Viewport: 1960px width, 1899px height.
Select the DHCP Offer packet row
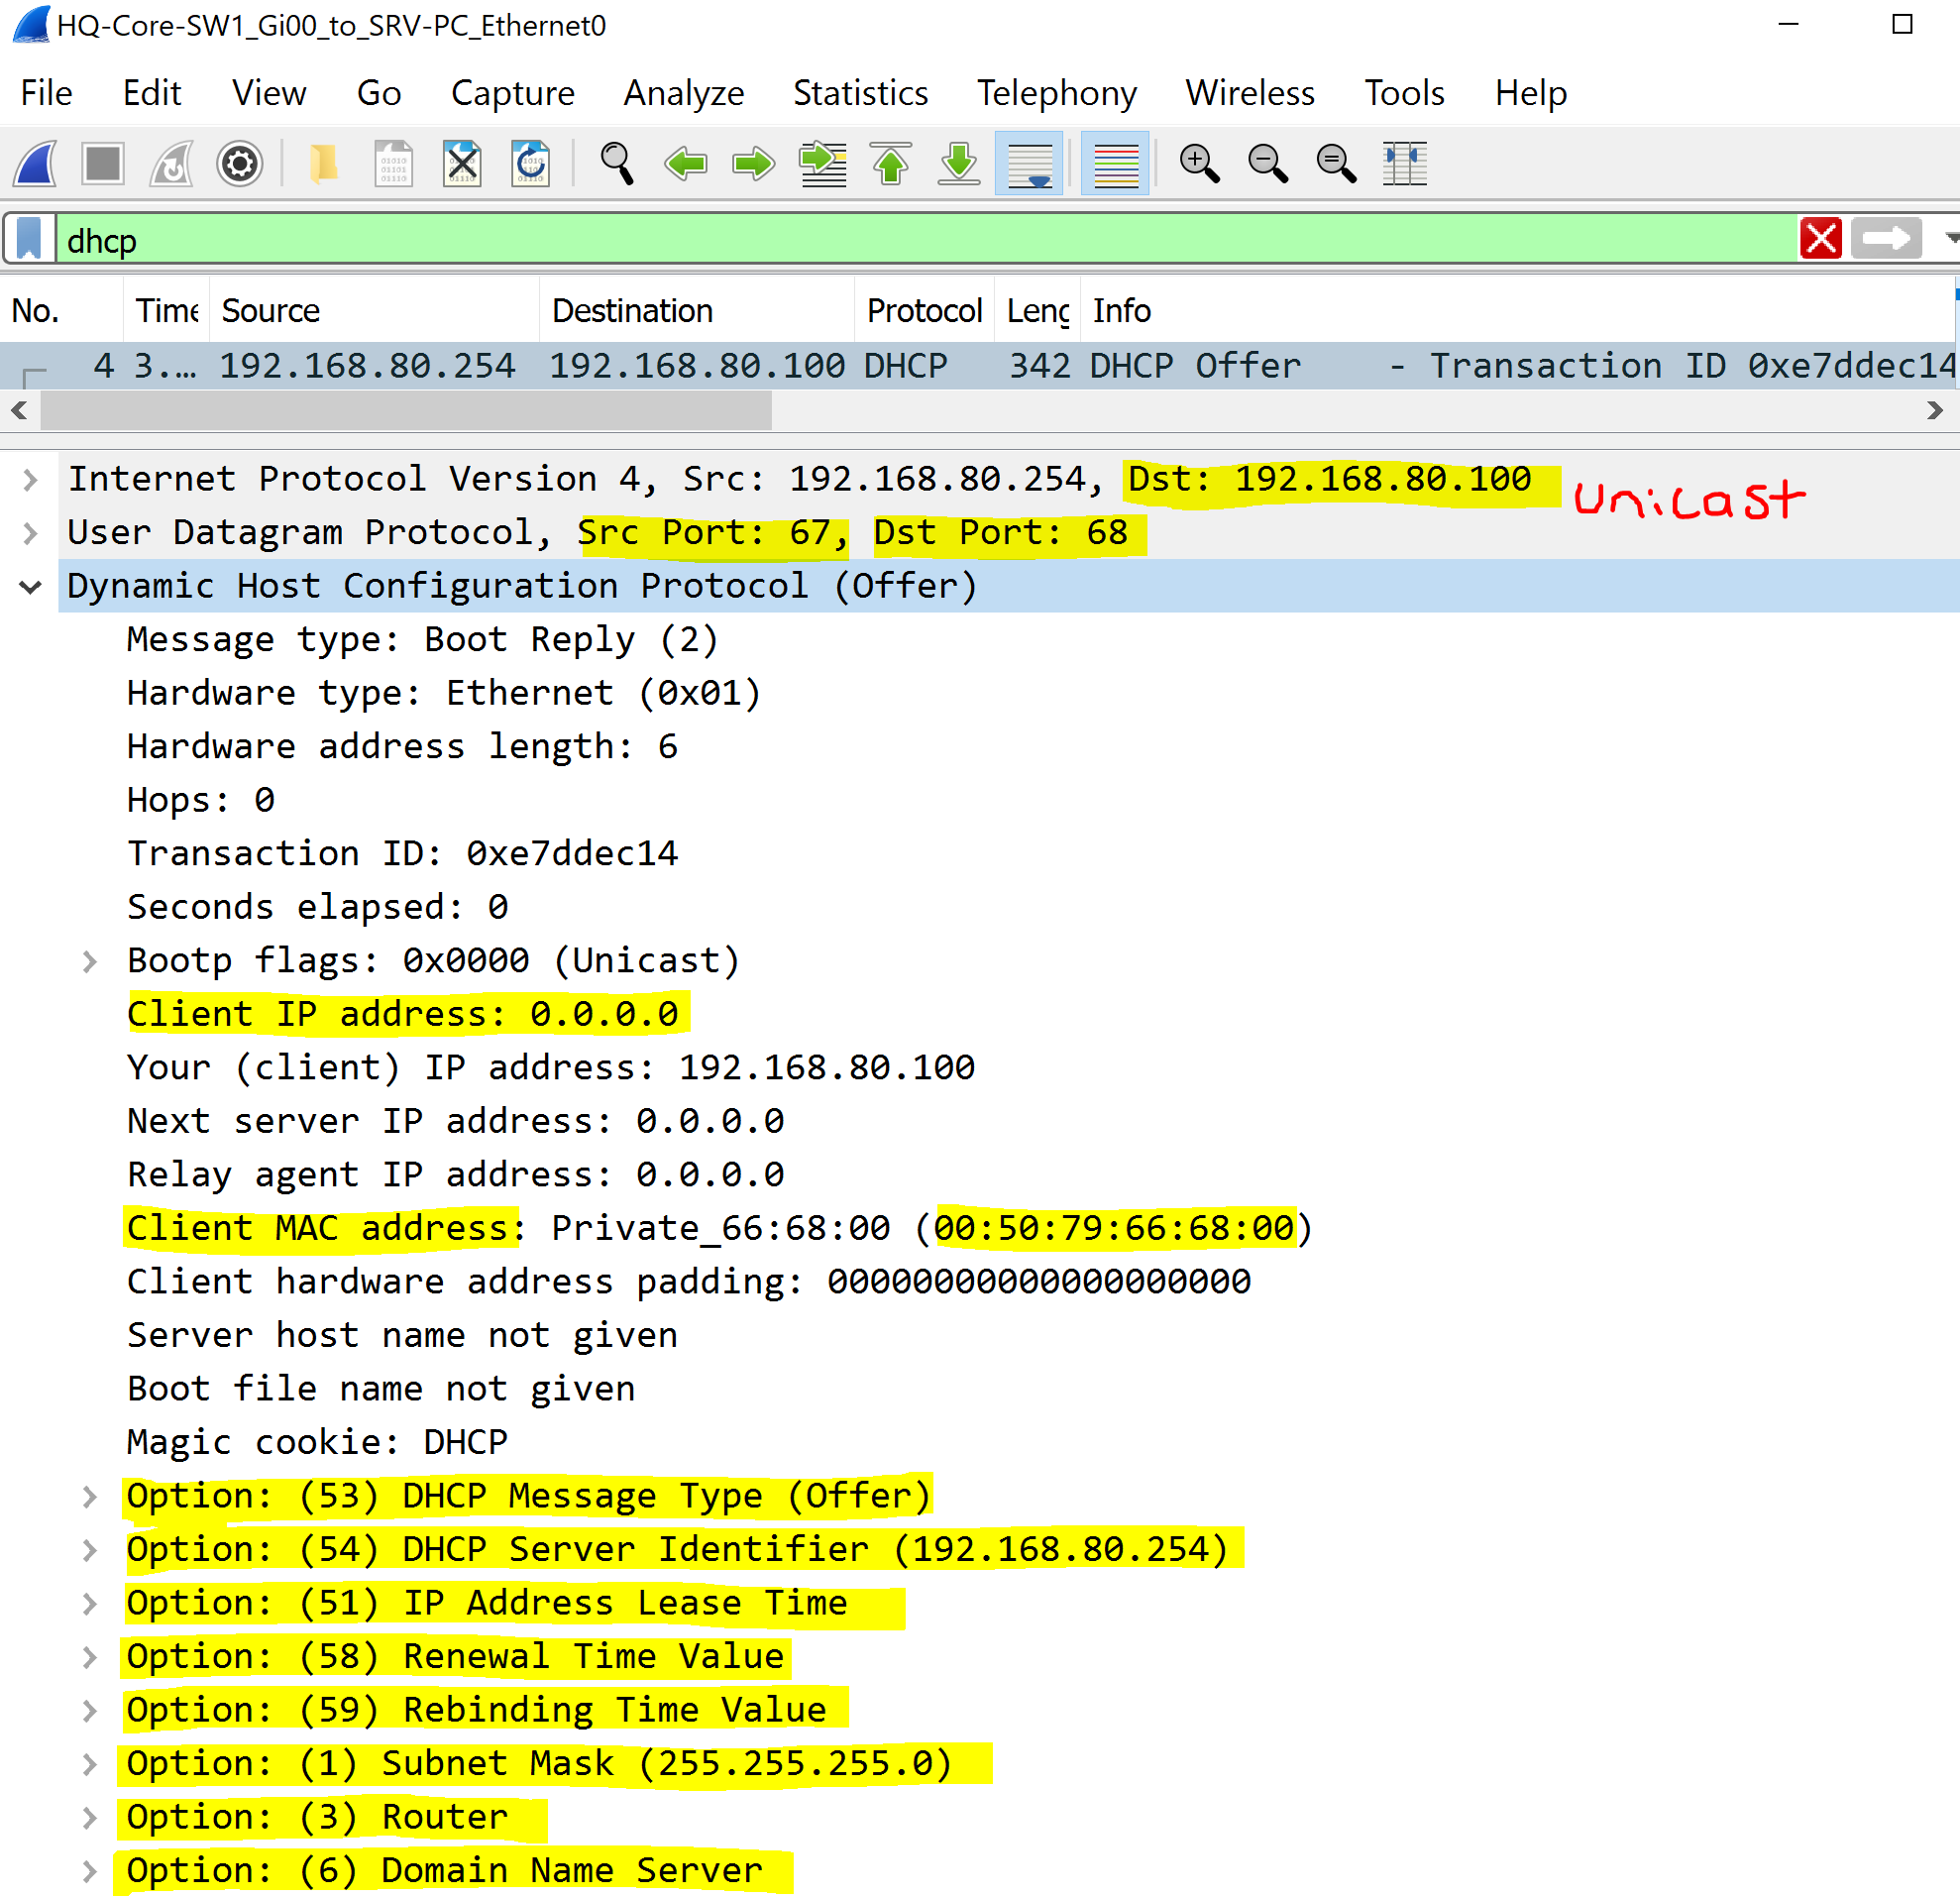978,366
